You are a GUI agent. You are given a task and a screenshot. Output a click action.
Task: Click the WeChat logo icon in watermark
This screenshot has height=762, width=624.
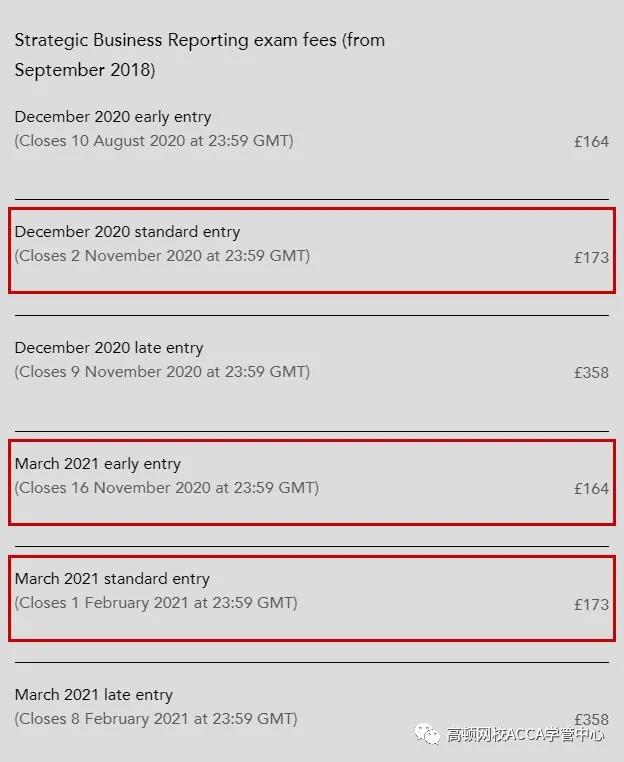tap(427, 734)
